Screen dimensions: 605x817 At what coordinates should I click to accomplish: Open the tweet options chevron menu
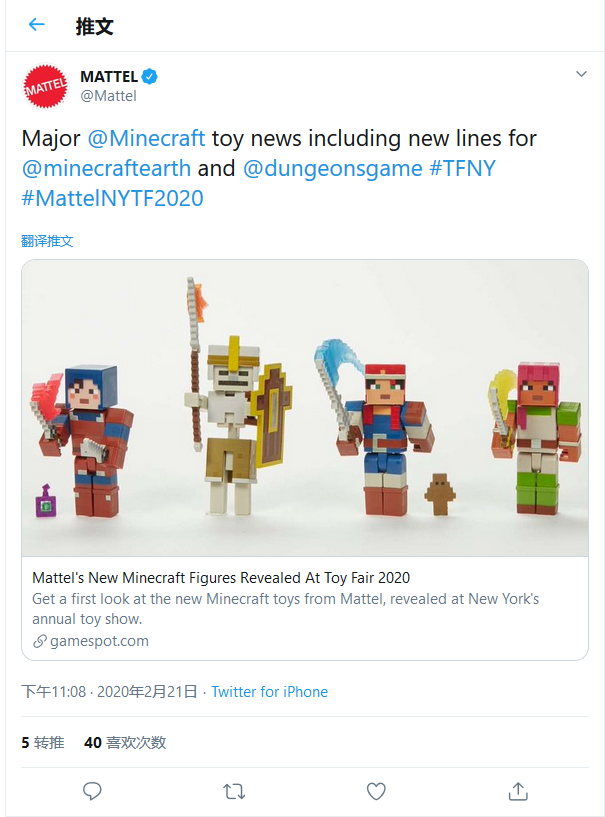[581, 75]
